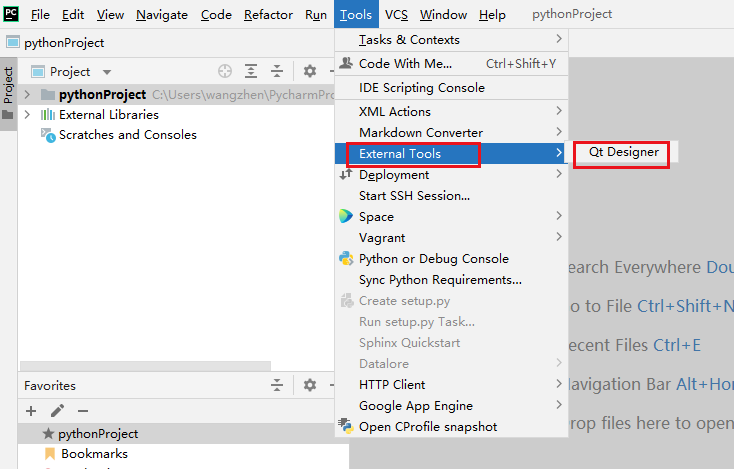Click the pencil edit icon in Favorites
Screen dimensions: 734x469
coord(57,411)
